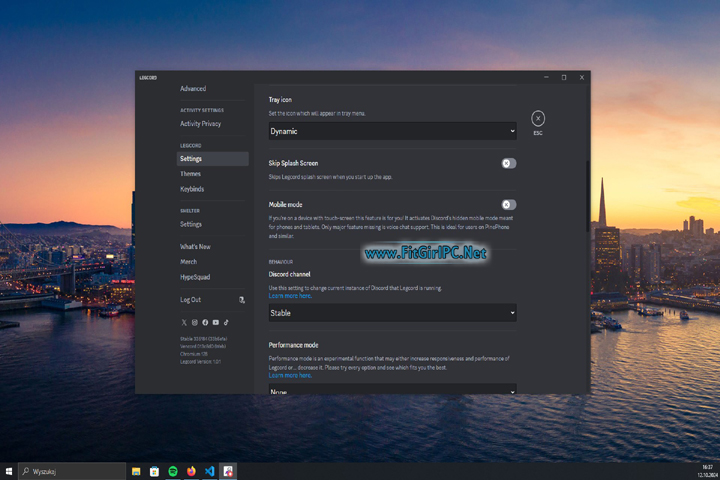720x480 pixels.
Task: Enable the Skip Splash Screen toggle
Action: point(508,163)
